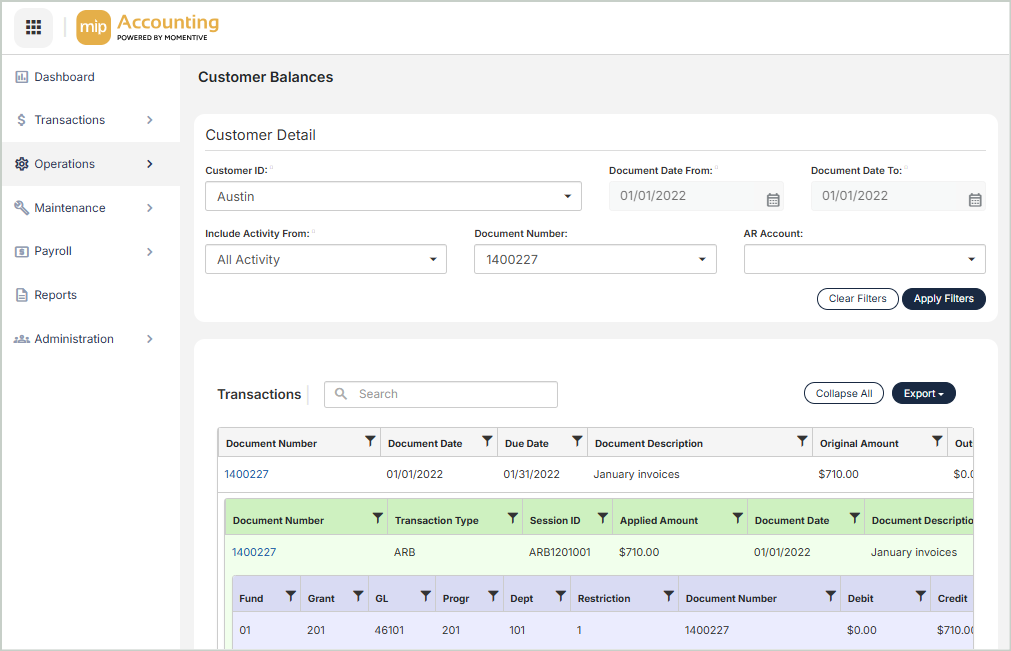Expand the Include Activity From dropdown
Viewport: 1011px width, 651px height.
click(325, 260)
